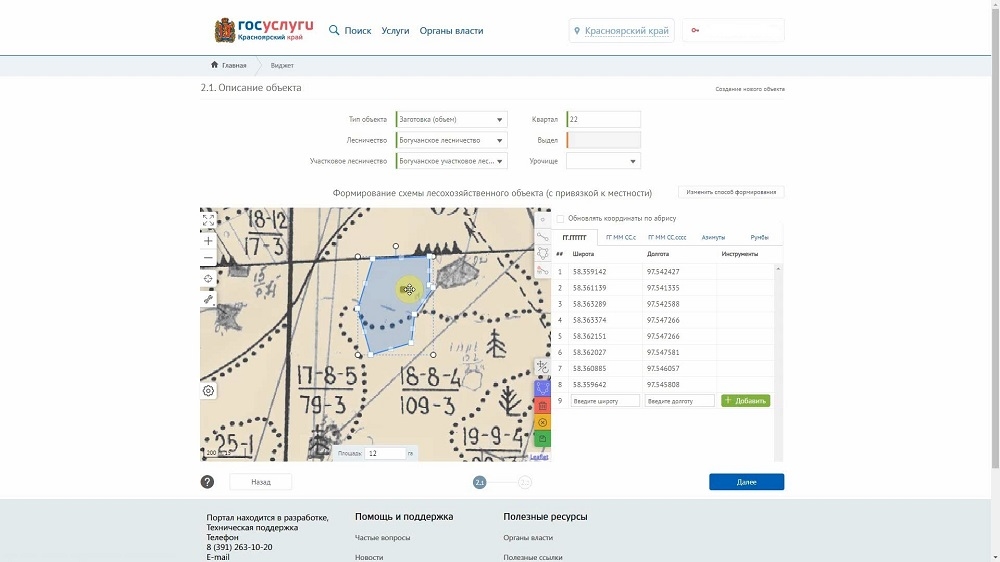
Task: Click the orange cancel circle icon
Action: 542,422
